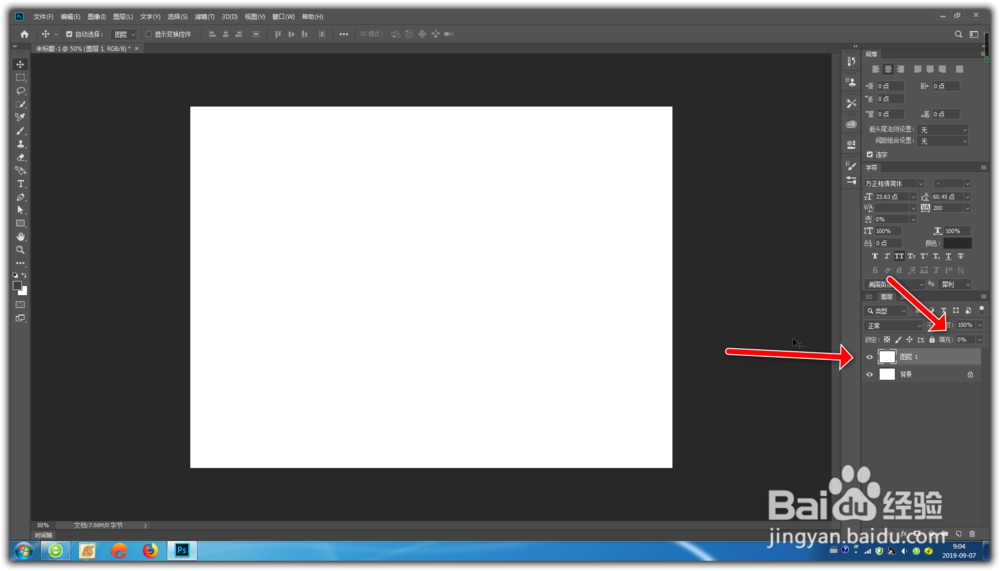The image size is (1000, 571).
Task: Open Firefox from the Windows taskbar
Action: pyautogui.click(x=150, y=550)
